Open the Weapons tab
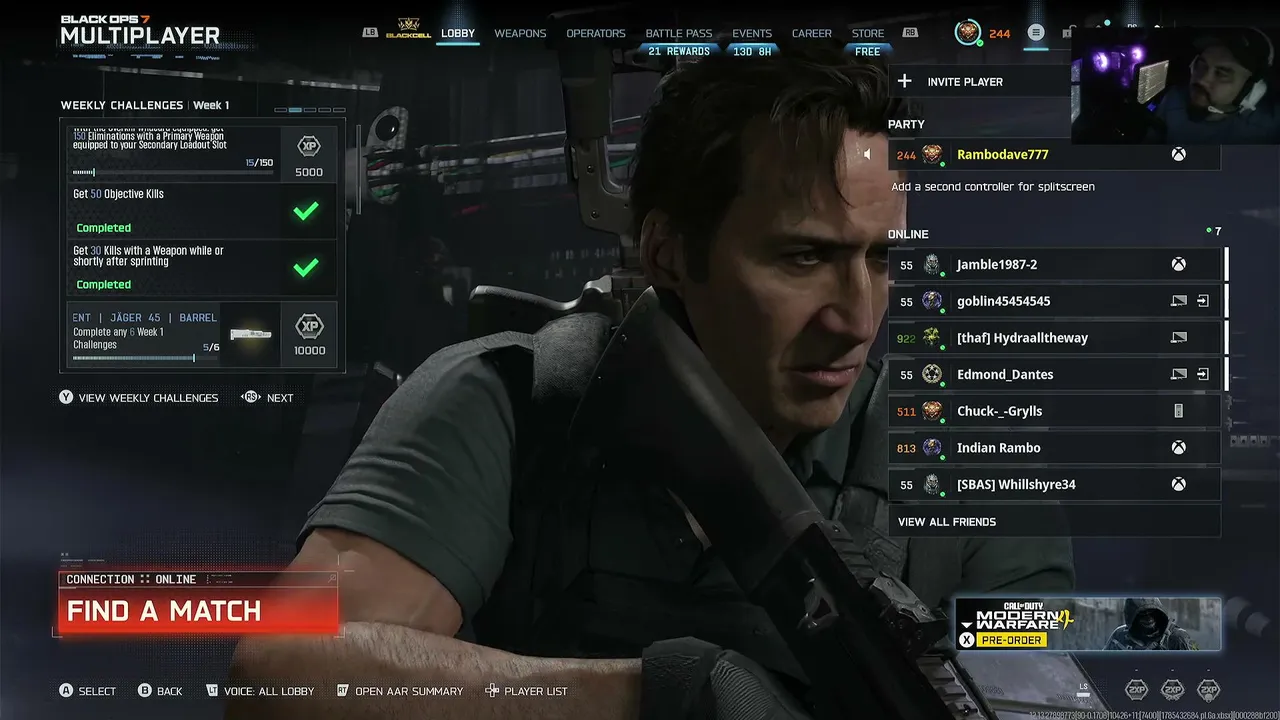 (520, 33)
